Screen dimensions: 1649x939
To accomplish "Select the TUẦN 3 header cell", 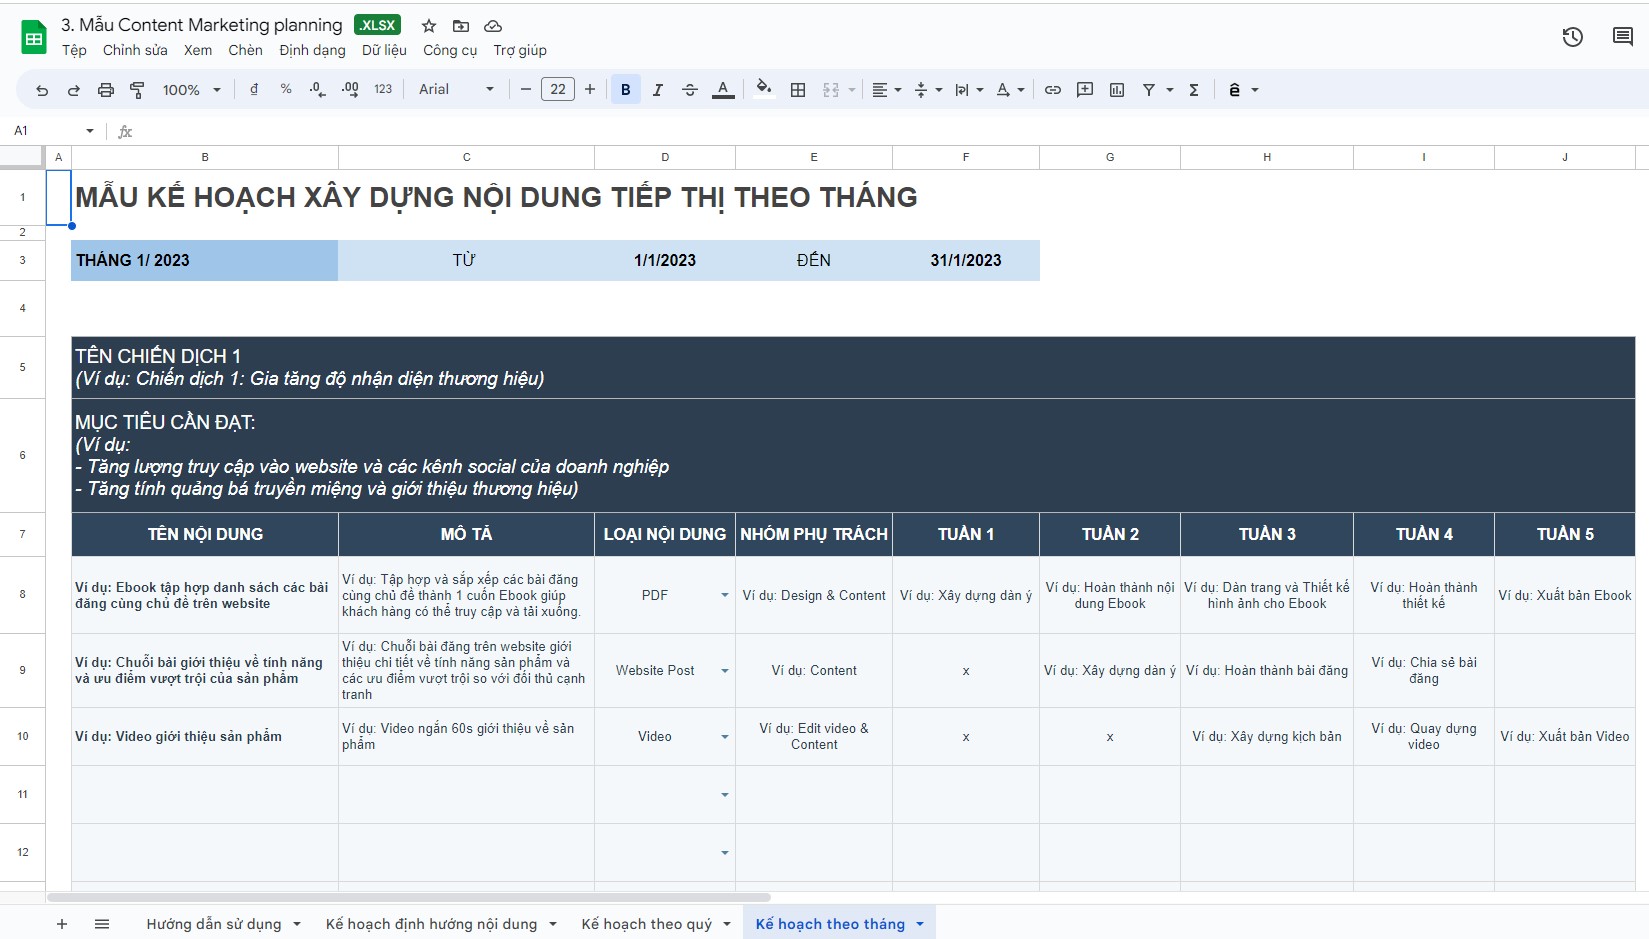I will tap(1267, 534).
